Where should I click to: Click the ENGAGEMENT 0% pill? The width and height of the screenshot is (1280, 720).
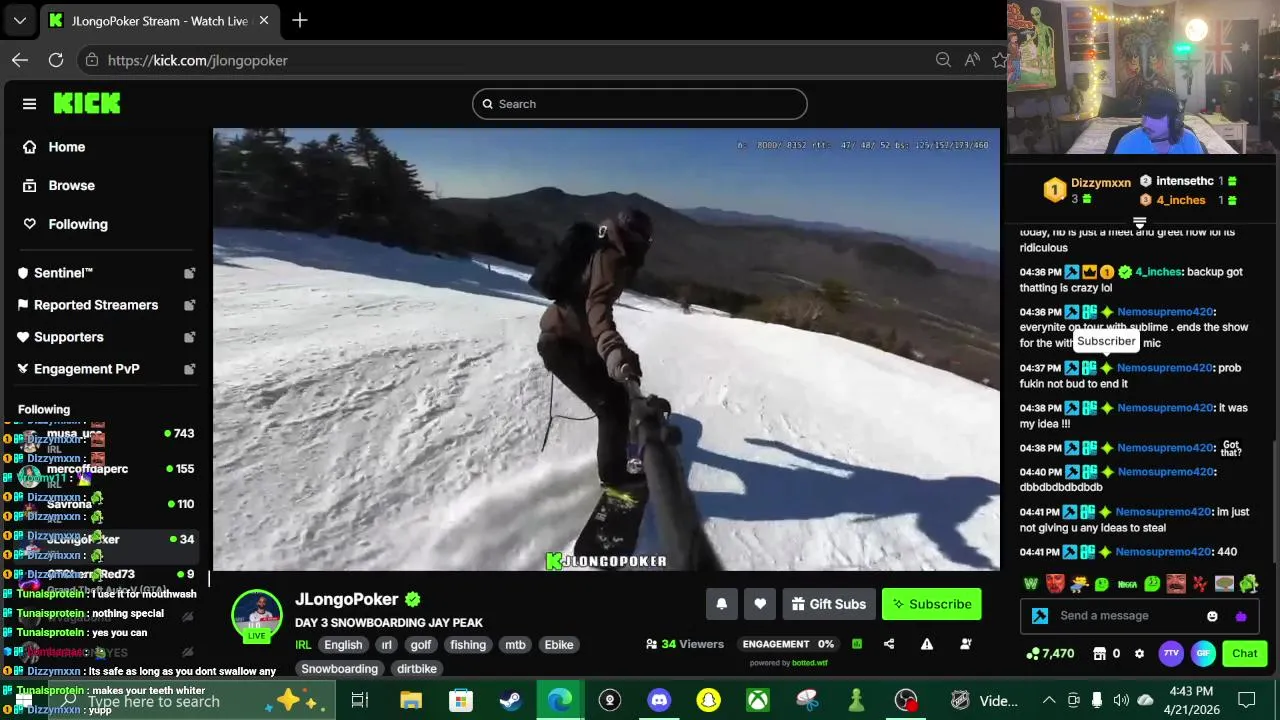tap(788, 644)
